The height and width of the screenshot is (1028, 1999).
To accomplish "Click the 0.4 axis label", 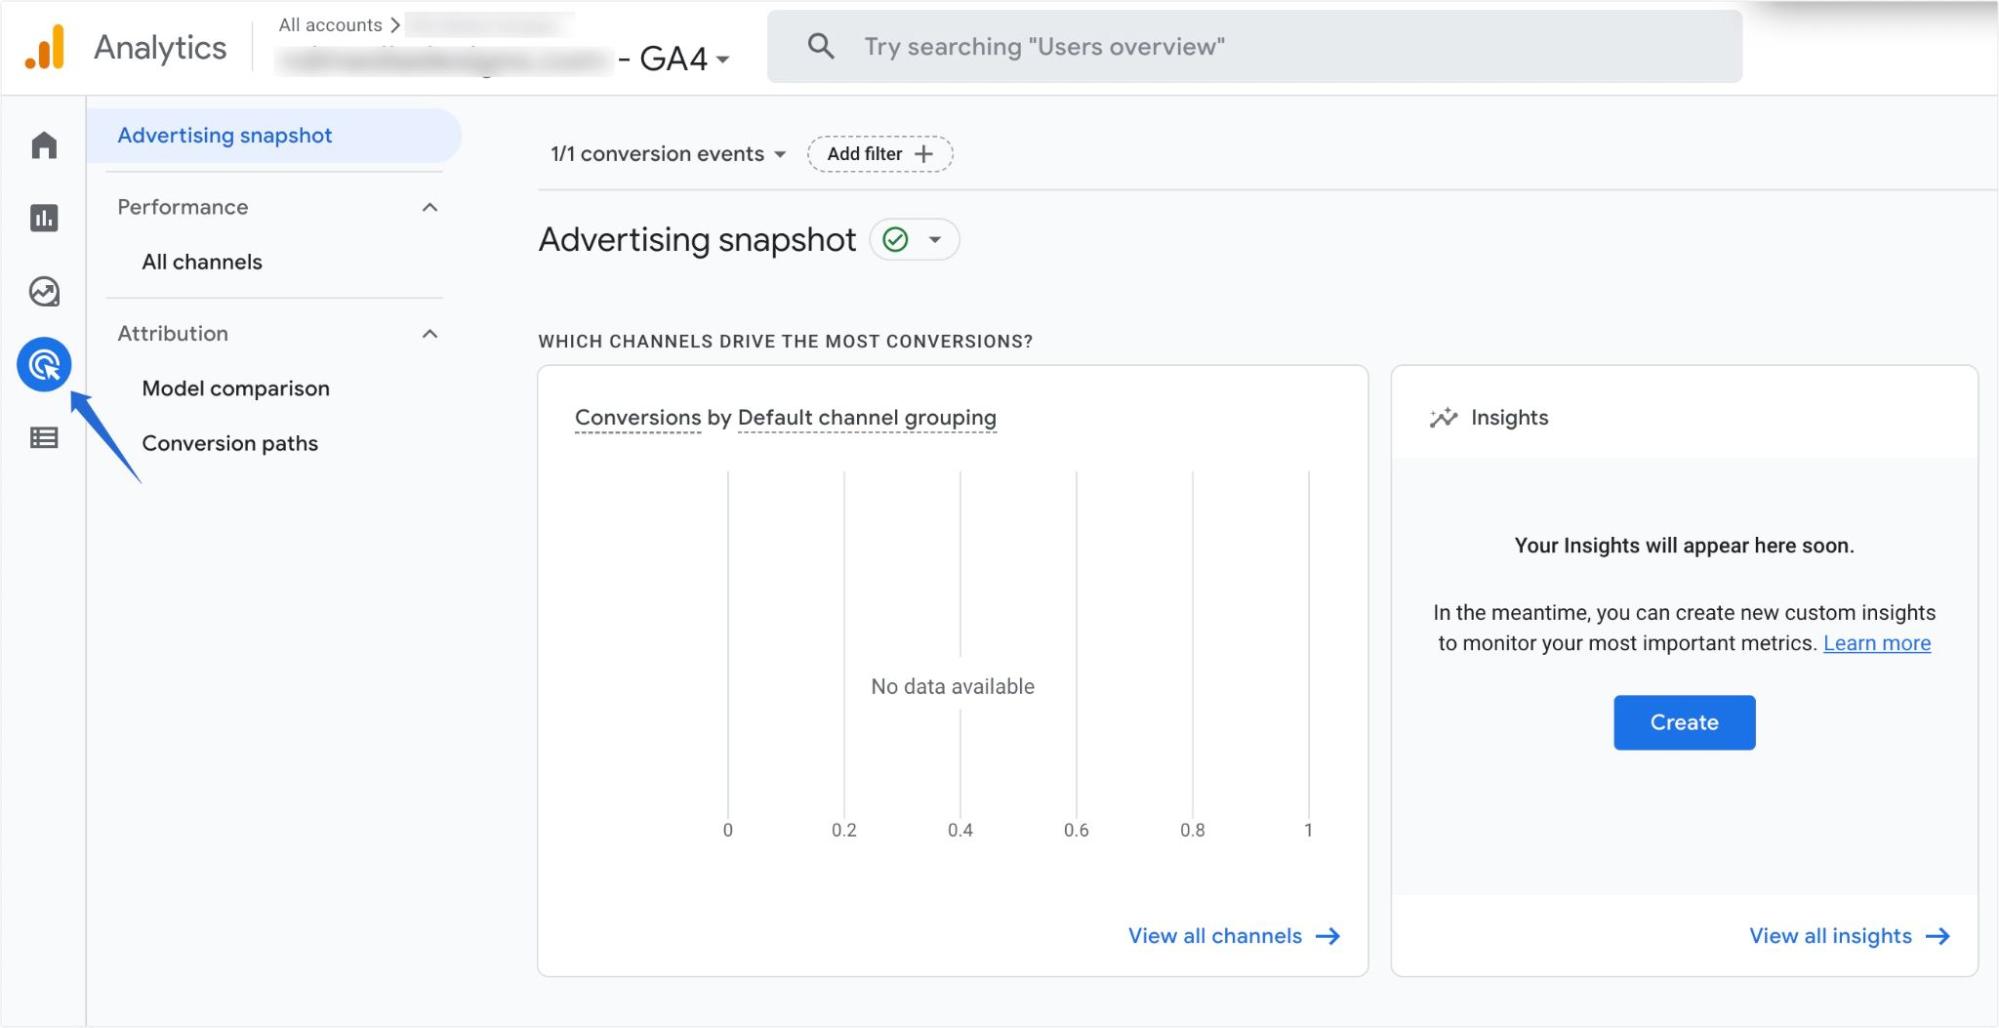I will coord(960,830).
